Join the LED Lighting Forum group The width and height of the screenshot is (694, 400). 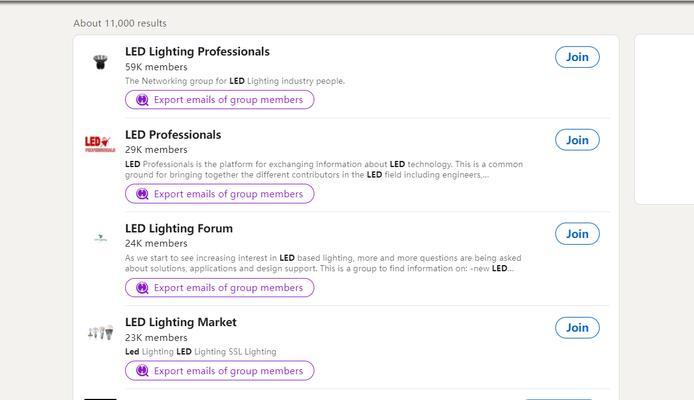577,234
